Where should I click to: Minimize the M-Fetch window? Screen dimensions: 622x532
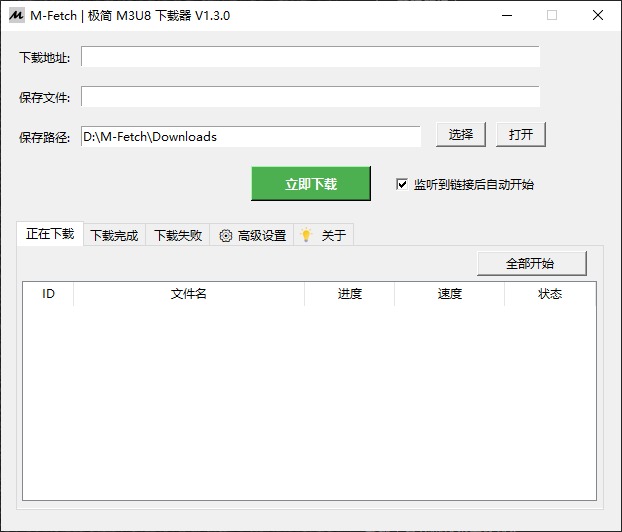(507, 15)
